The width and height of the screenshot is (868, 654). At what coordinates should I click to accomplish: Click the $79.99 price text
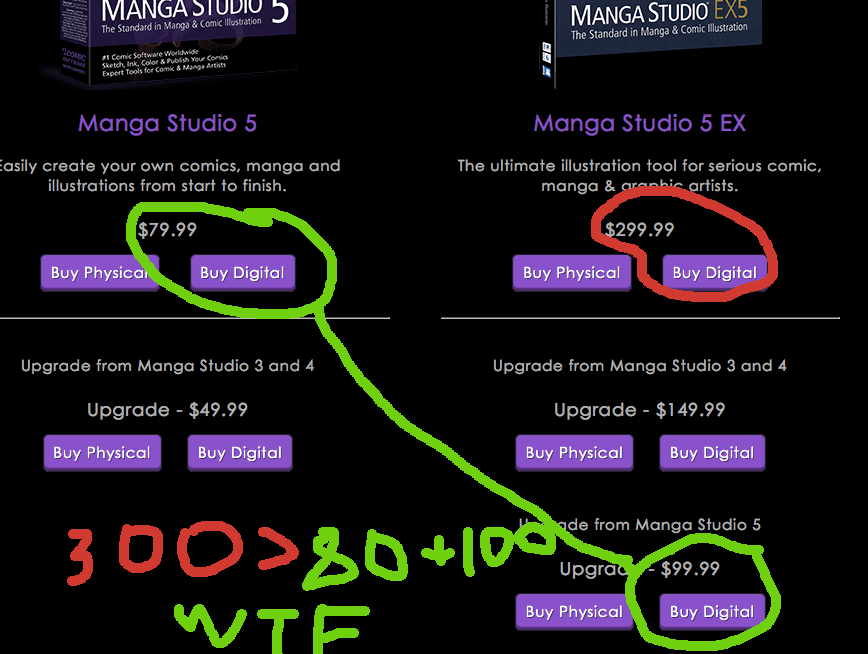tap(167, 229)
